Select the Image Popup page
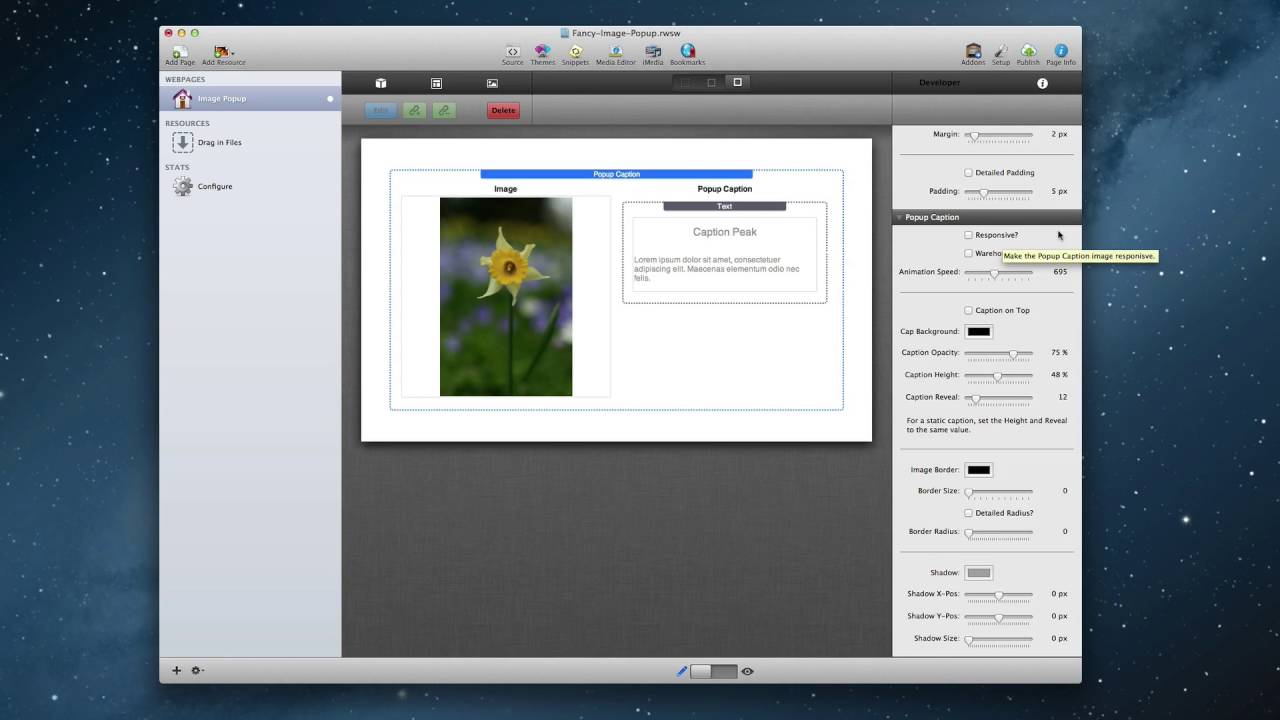This screenshot has width=1280, height=720. coord(250,98)
